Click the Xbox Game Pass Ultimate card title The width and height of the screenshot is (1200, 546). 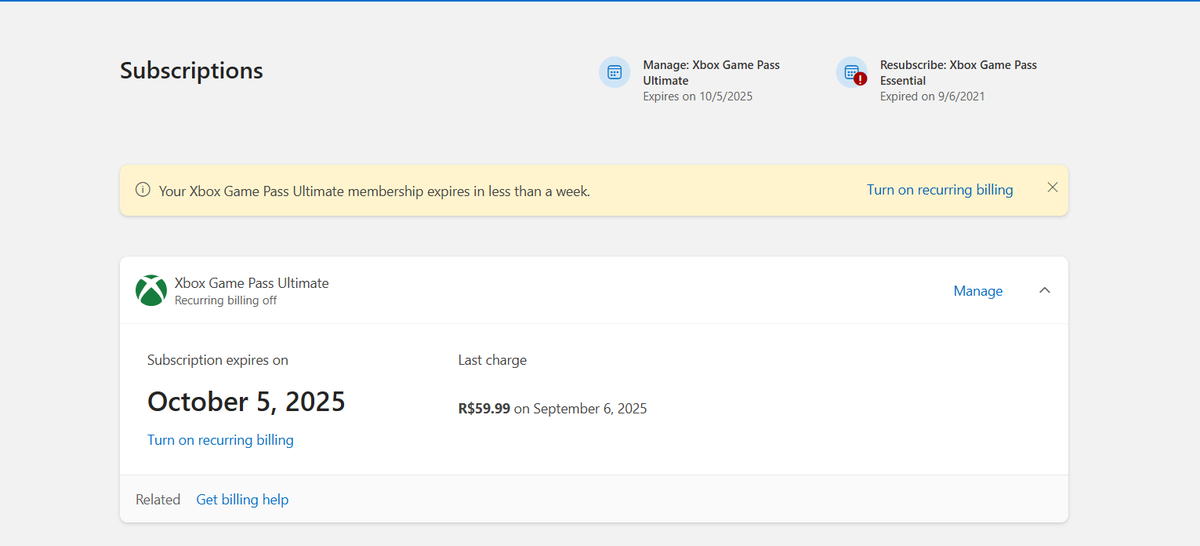click(x=252, y=283)
